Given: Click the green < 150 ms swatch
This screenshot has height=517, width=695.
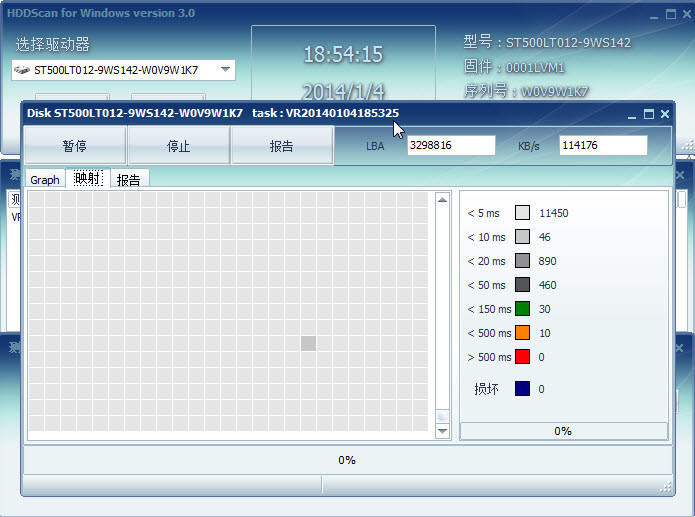Looking at the screenshot, I should pos(523,309).
